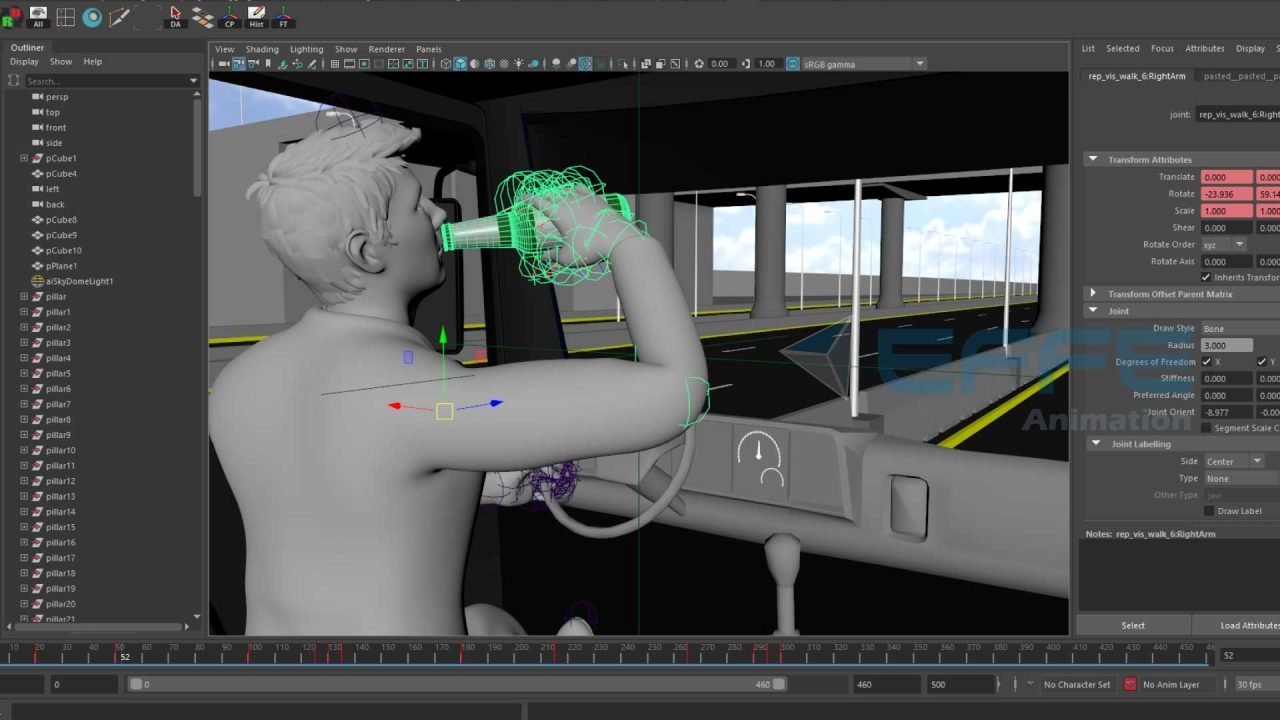Click the shaded display mode cube icon
The width and height of the screenshot is (1280, 720).
pos(460,63)
